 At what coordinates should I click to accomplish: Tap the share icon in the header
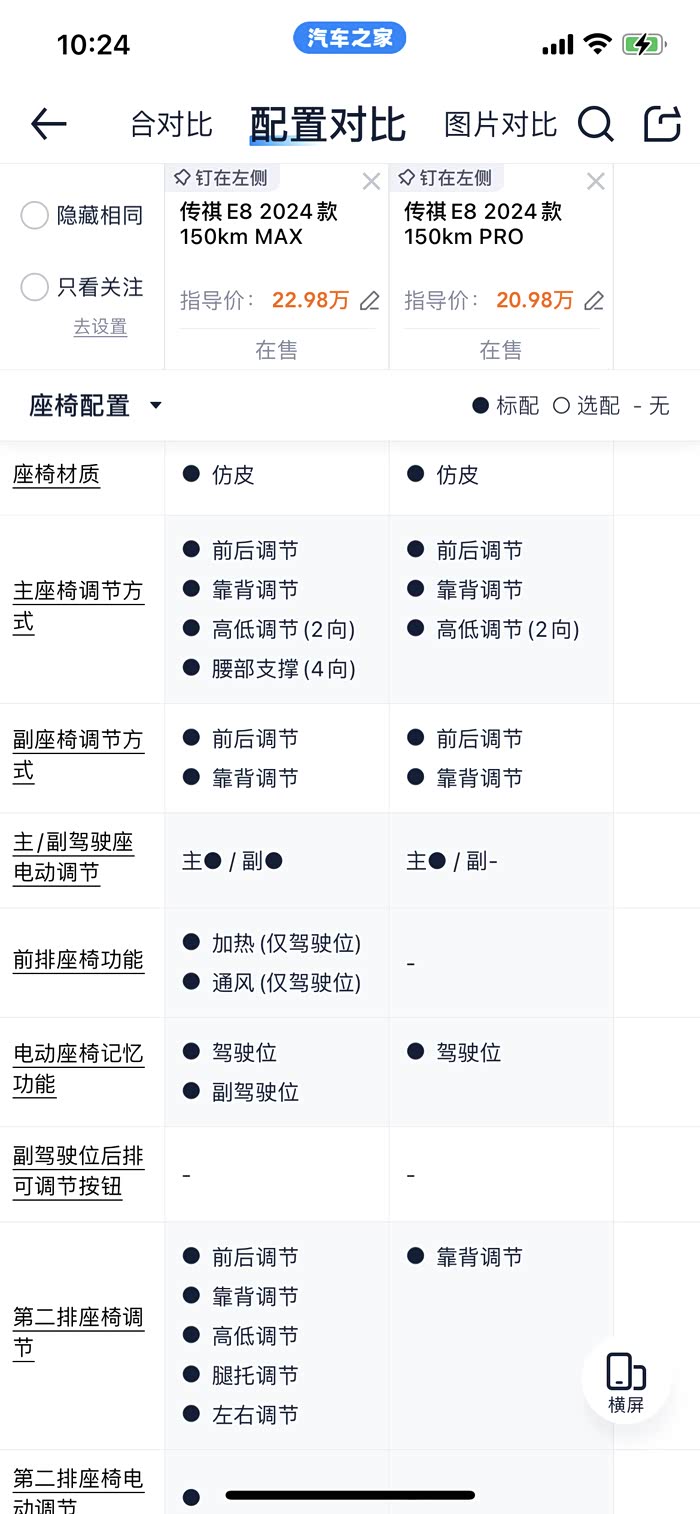661,124
